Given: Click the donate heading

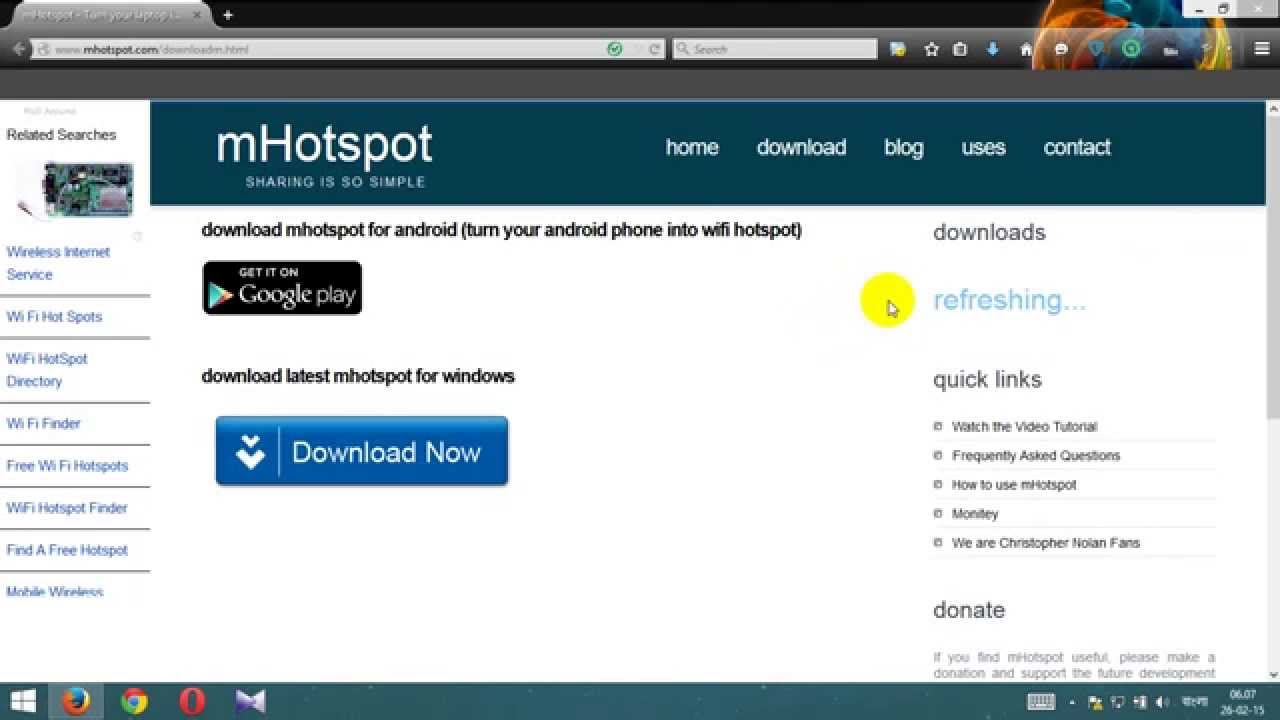Looking at the screenshot, I should (969, 610).
